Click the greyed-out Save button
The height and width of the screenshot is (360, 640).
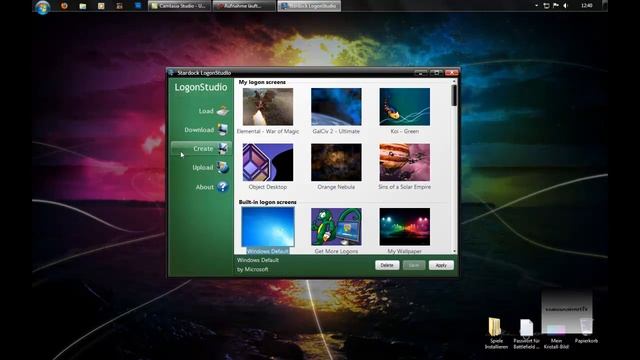[414, 265]
